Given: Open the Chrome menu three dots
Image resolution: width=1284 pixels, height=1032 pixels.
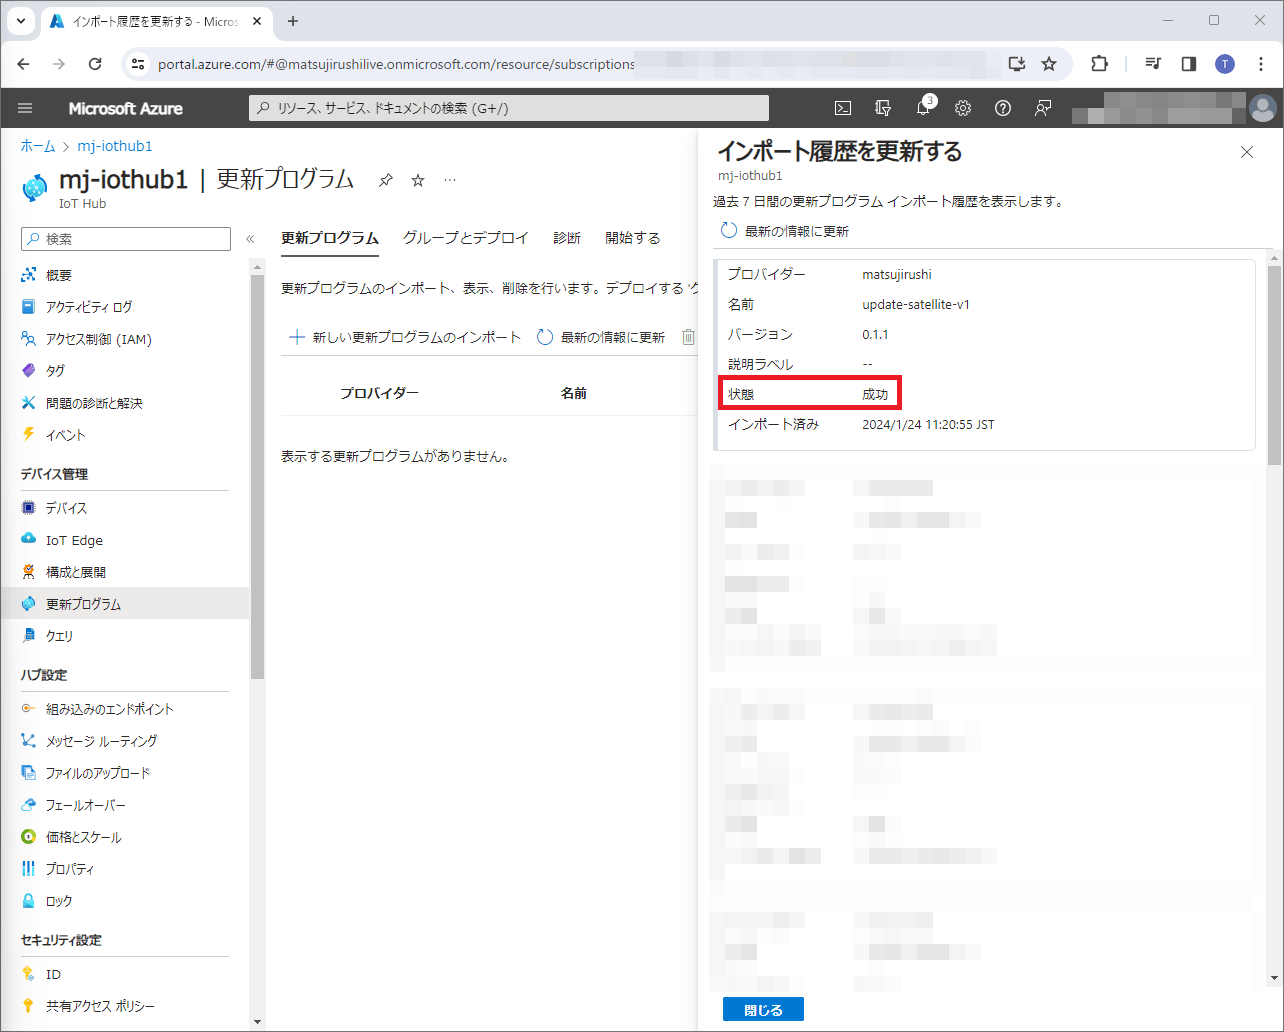Looking at the screenshot, I should [1260, 64].
